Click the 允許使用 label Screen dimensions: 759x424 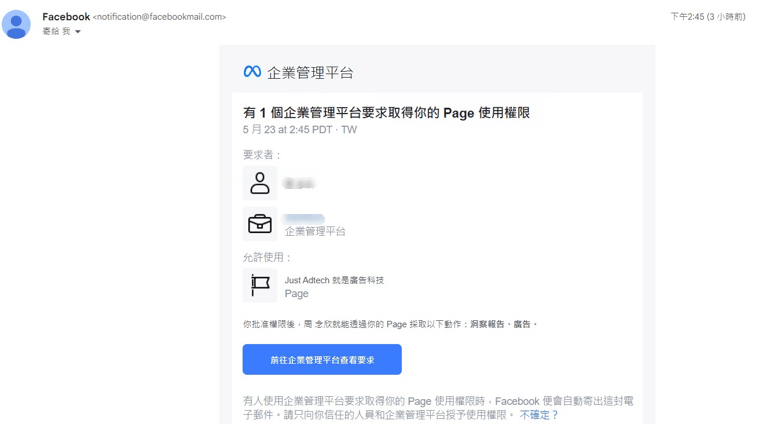click(267, 257)
